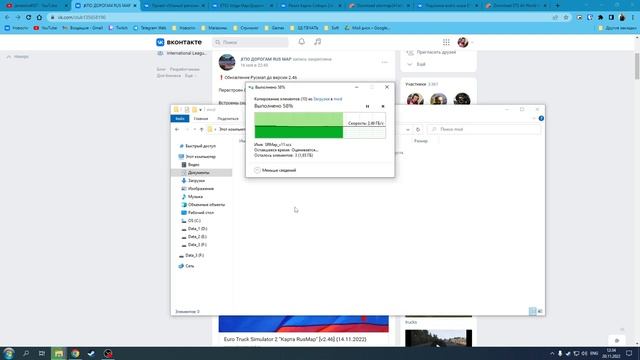Open VK notifications bell

tap(302, 42)
